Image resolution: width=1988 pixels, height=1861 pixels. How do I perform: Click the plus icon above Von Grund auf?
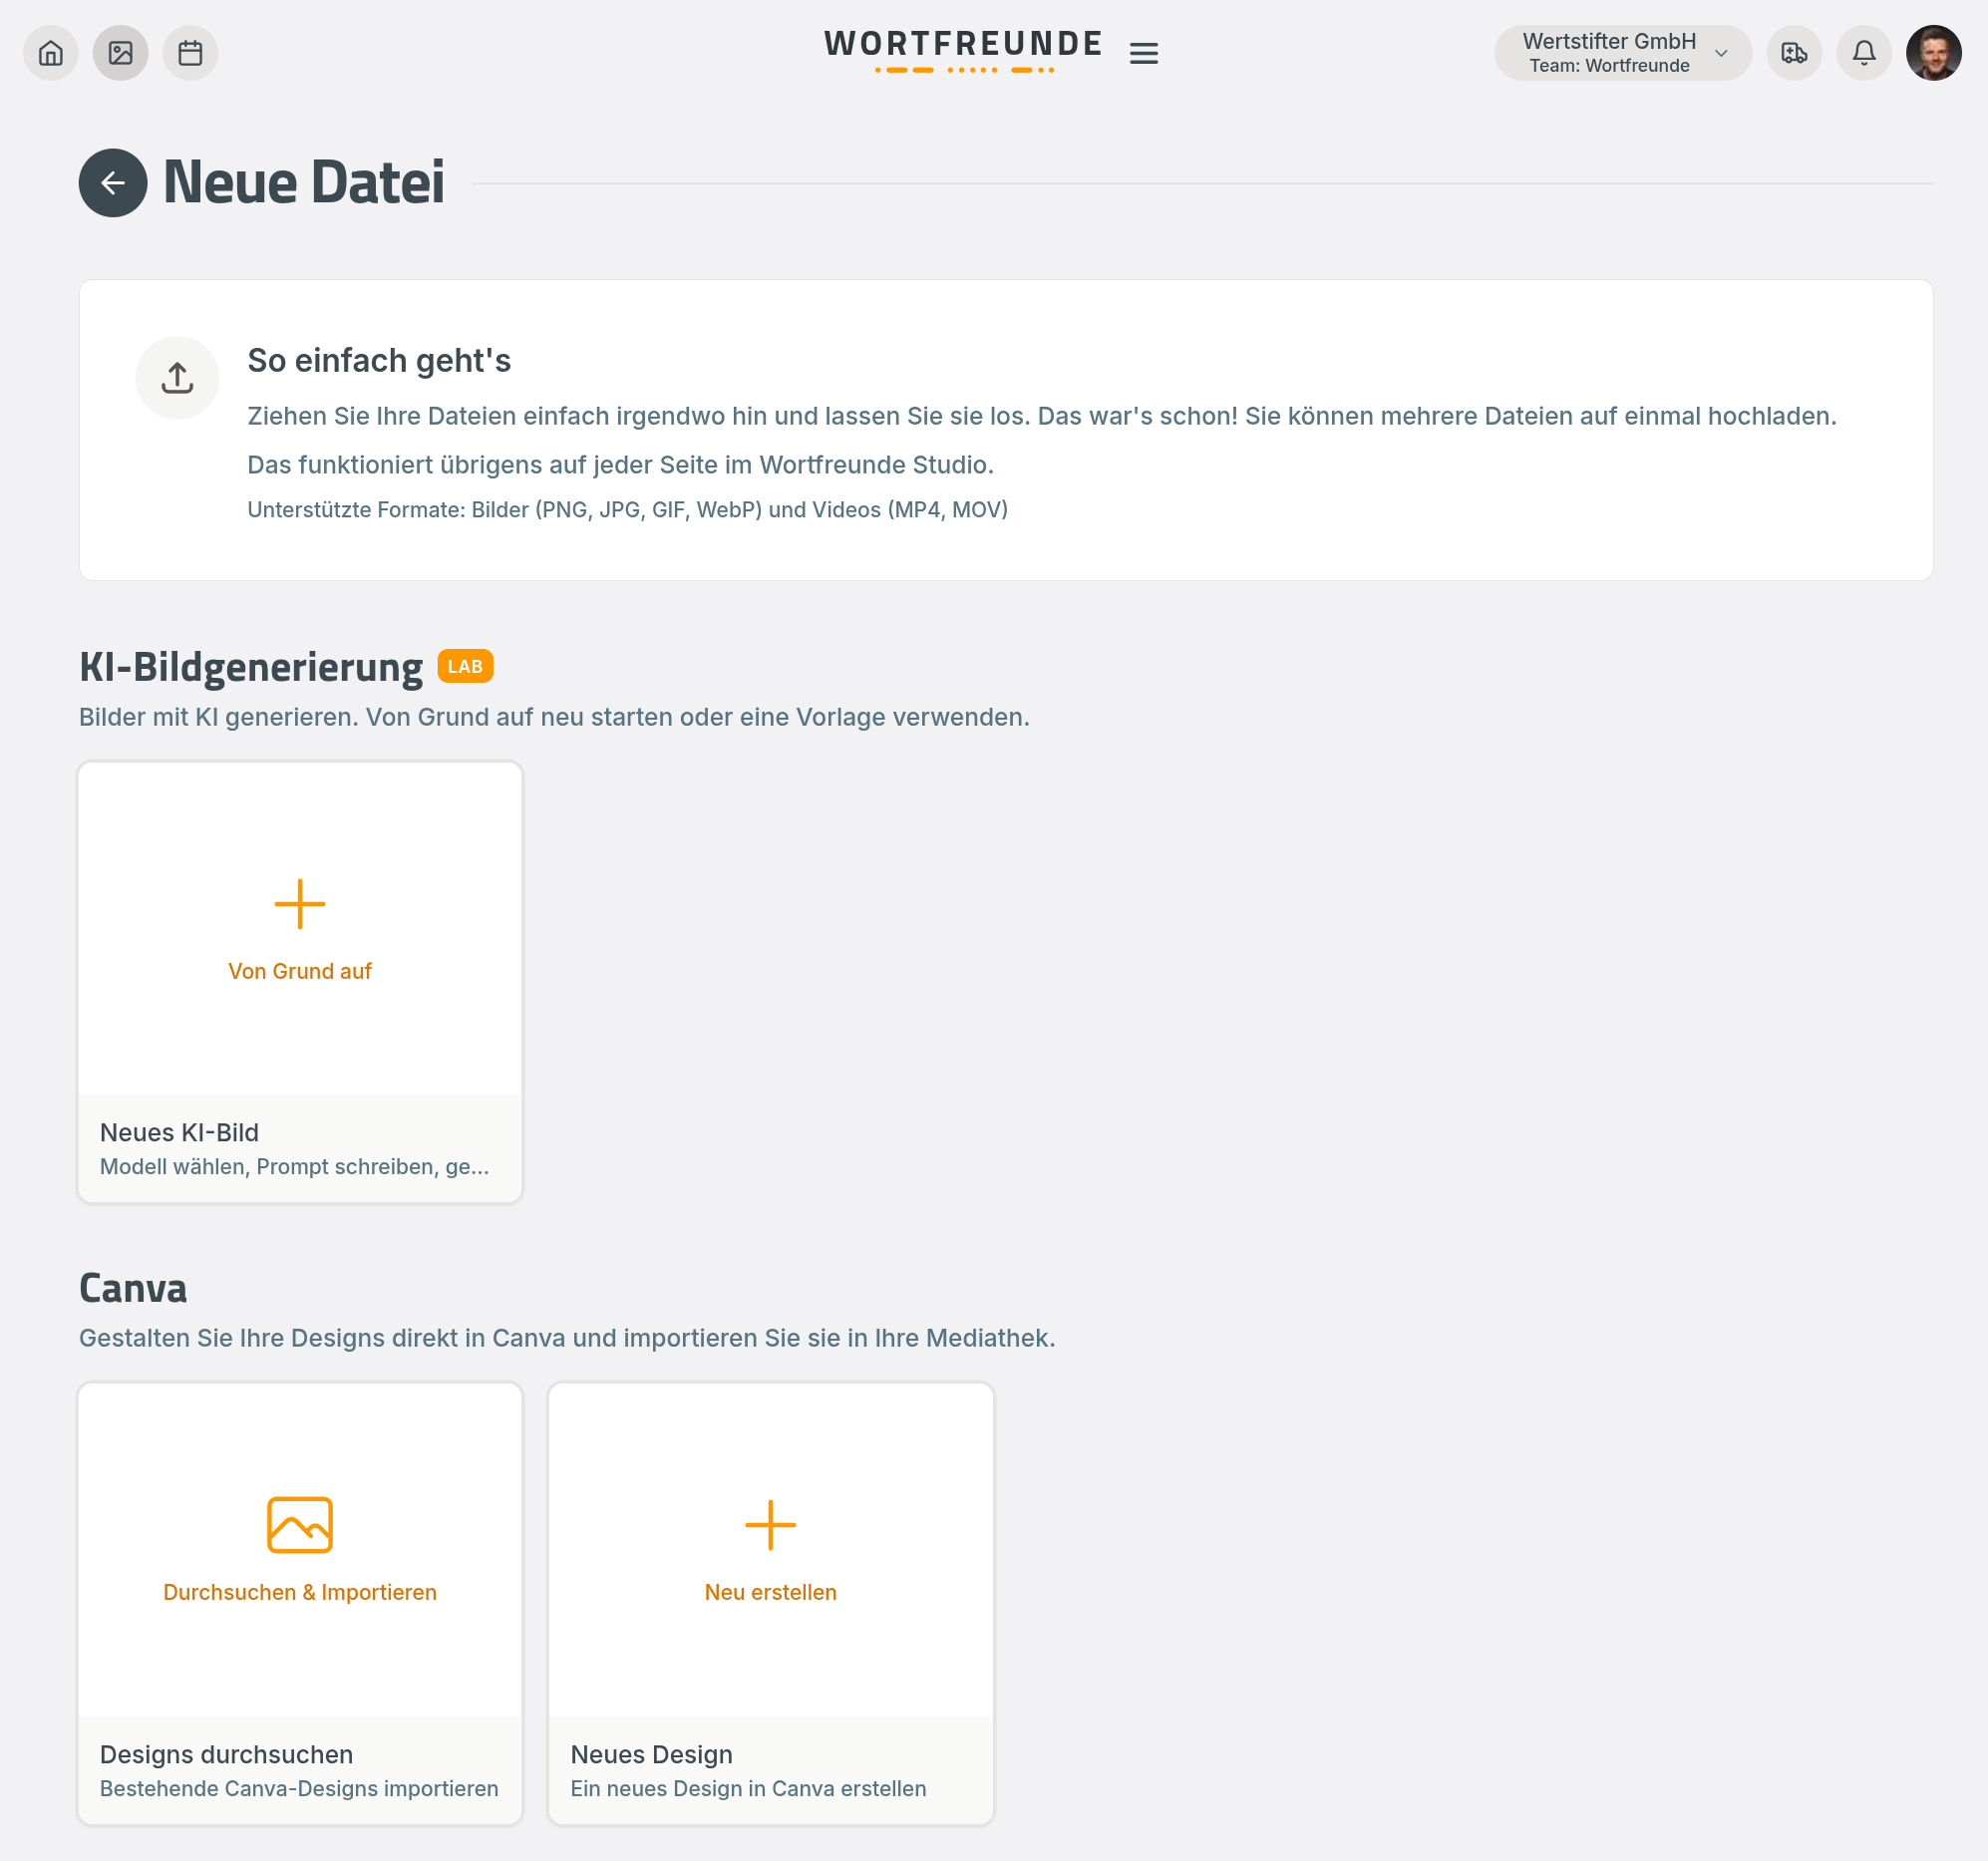[x=300, y=905]
